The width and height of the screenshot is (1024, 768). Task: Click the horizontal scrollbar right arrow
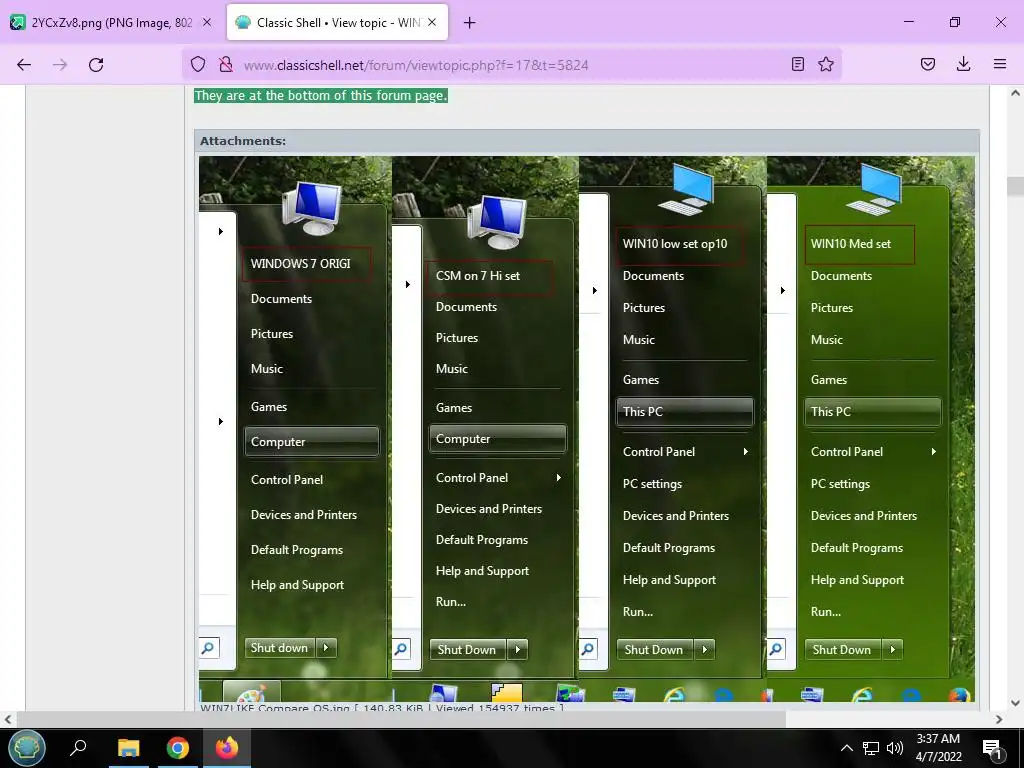pyautogui.click(x=999, y=719)
